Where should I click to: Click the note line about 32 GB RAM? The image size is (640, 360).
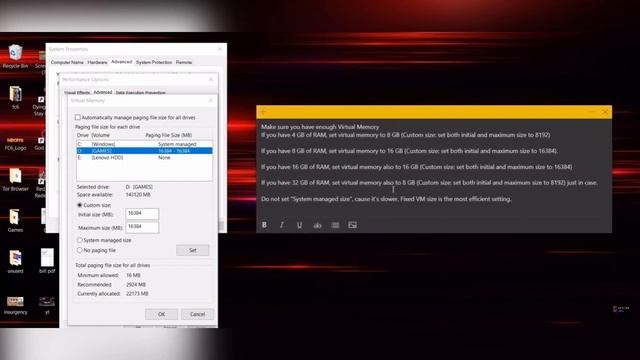(x=429, y=183)
